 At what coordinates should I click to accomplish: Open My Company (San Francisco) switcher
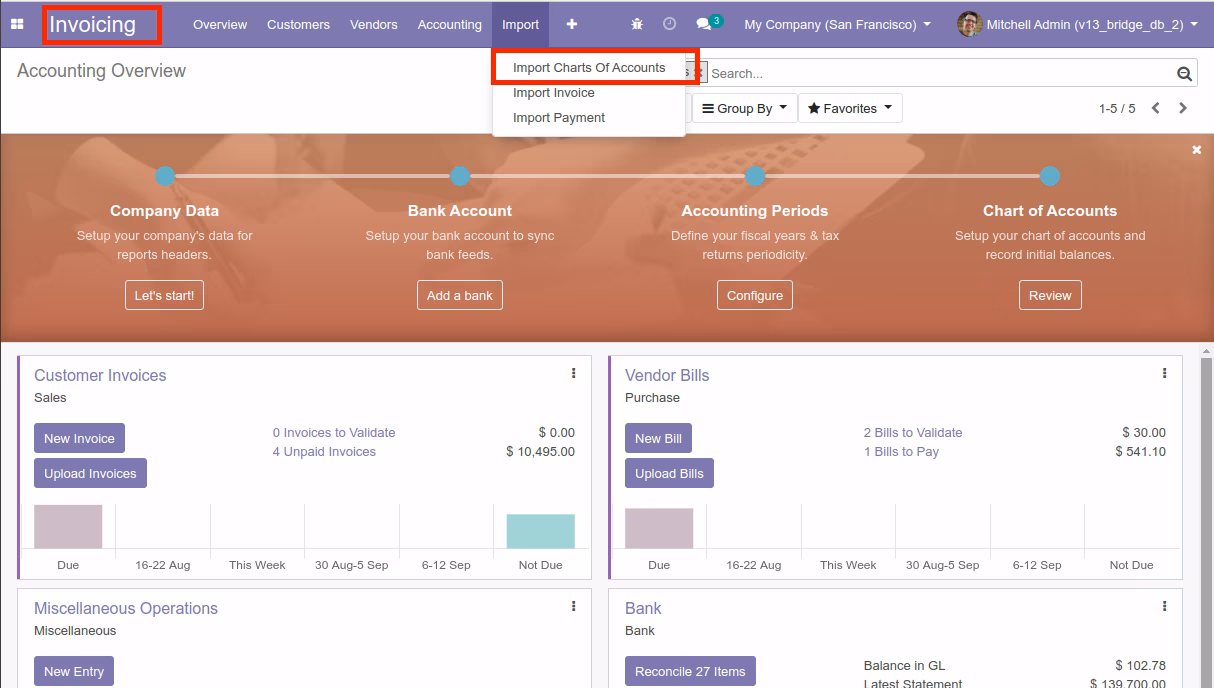coord(837,24)
